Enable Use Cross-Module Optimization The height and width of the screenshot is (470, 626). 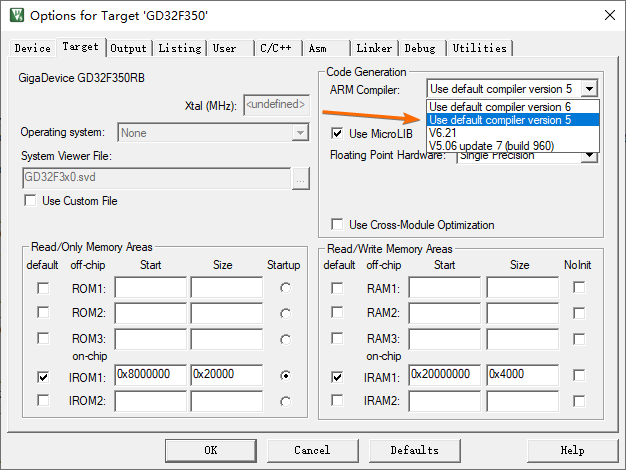(337, 224)
